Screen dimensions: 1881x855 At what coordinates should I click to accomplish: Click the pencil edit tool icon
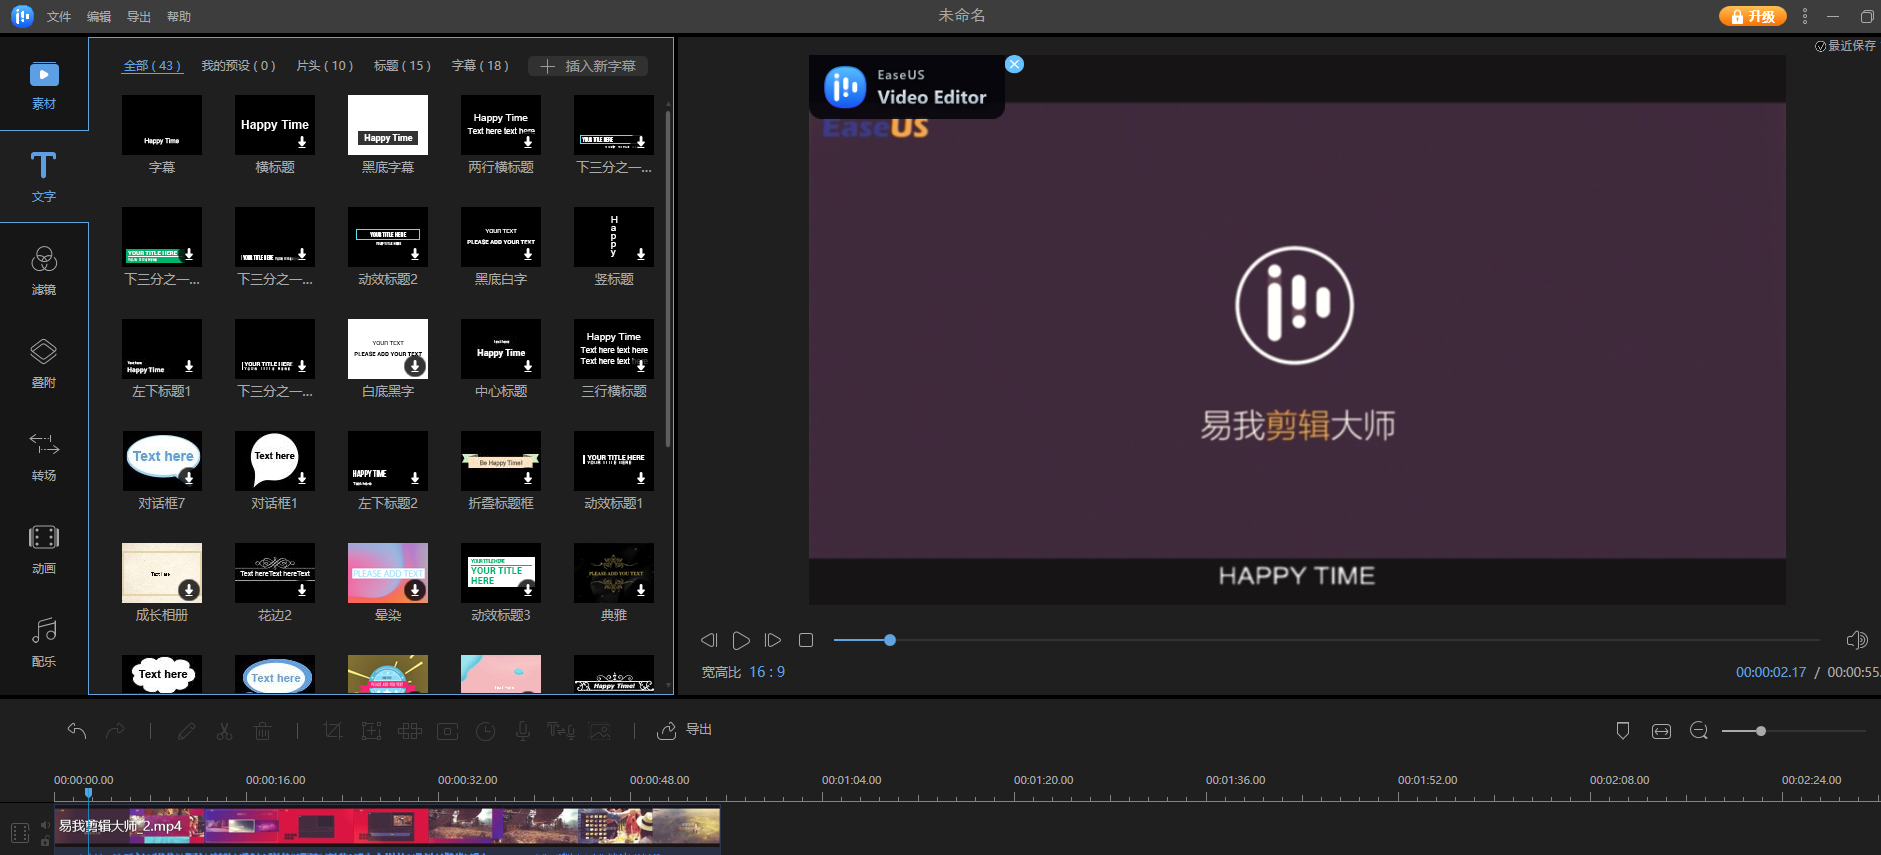186,731
